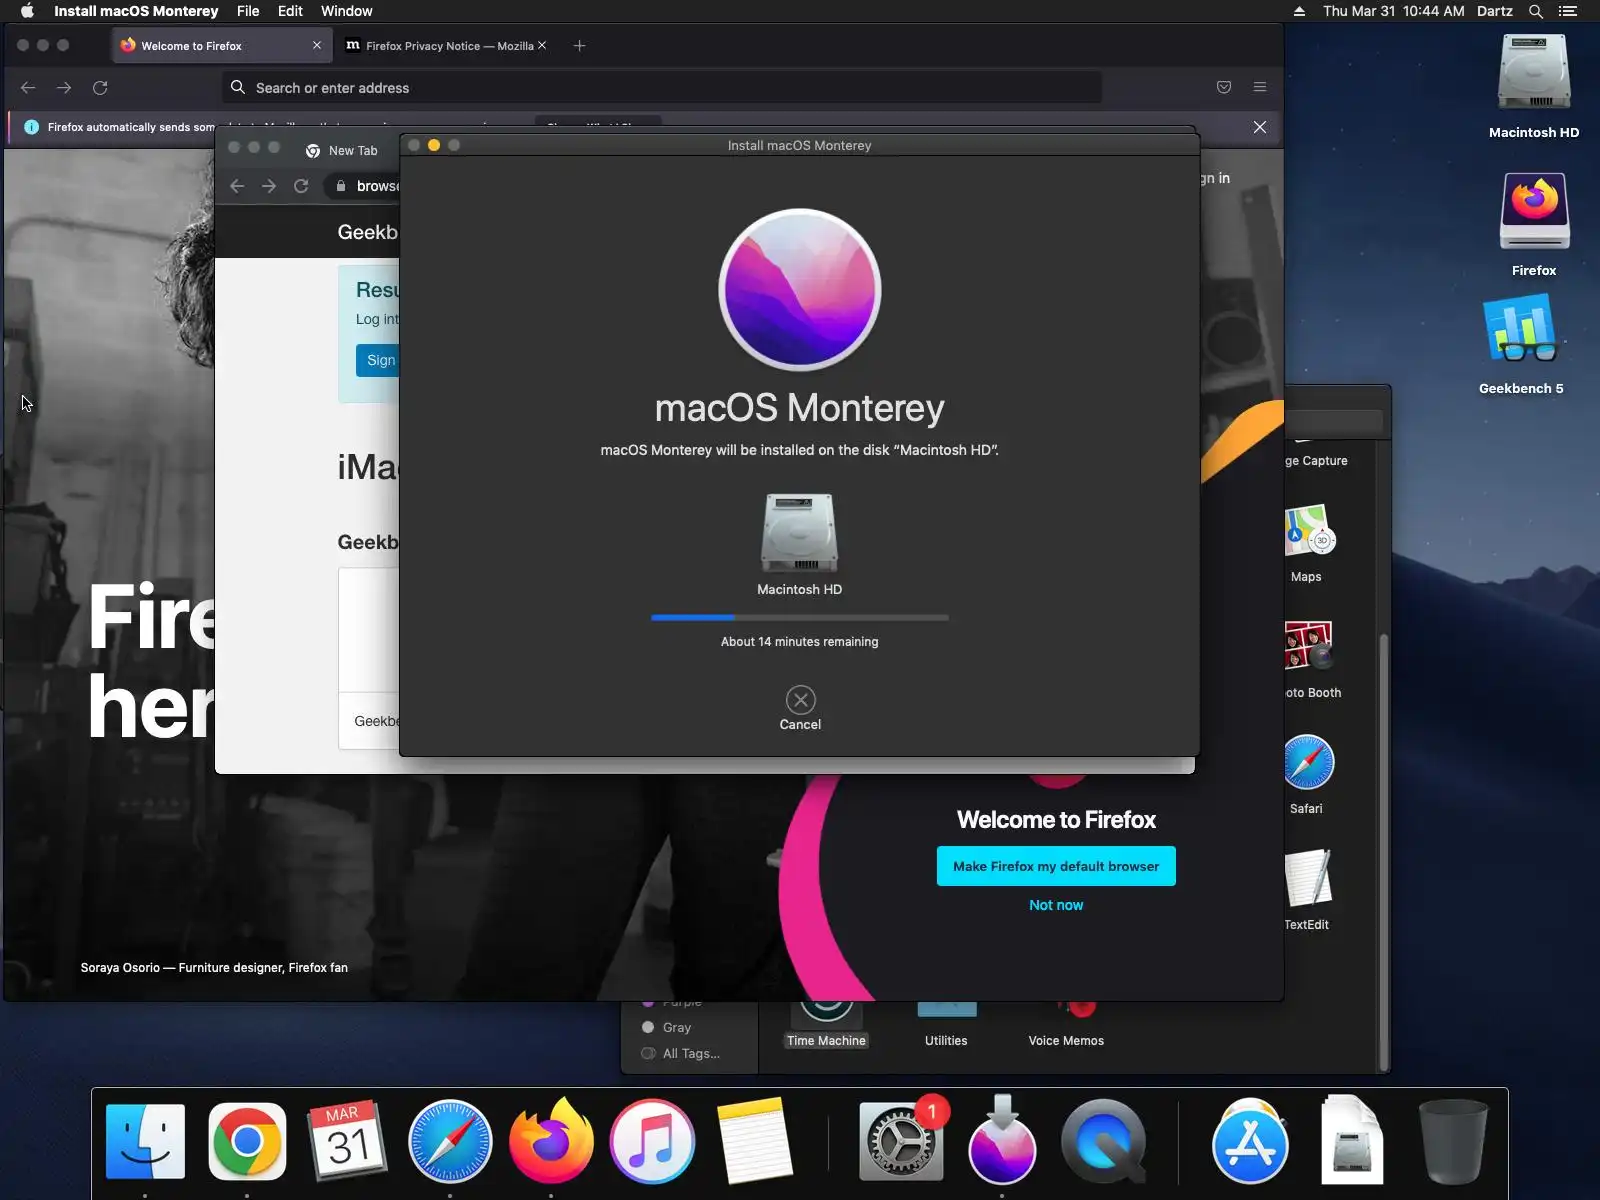The image size is (1600, 1200).
Task: Open Music from the Dock
Action: (x=652, y=1142)
